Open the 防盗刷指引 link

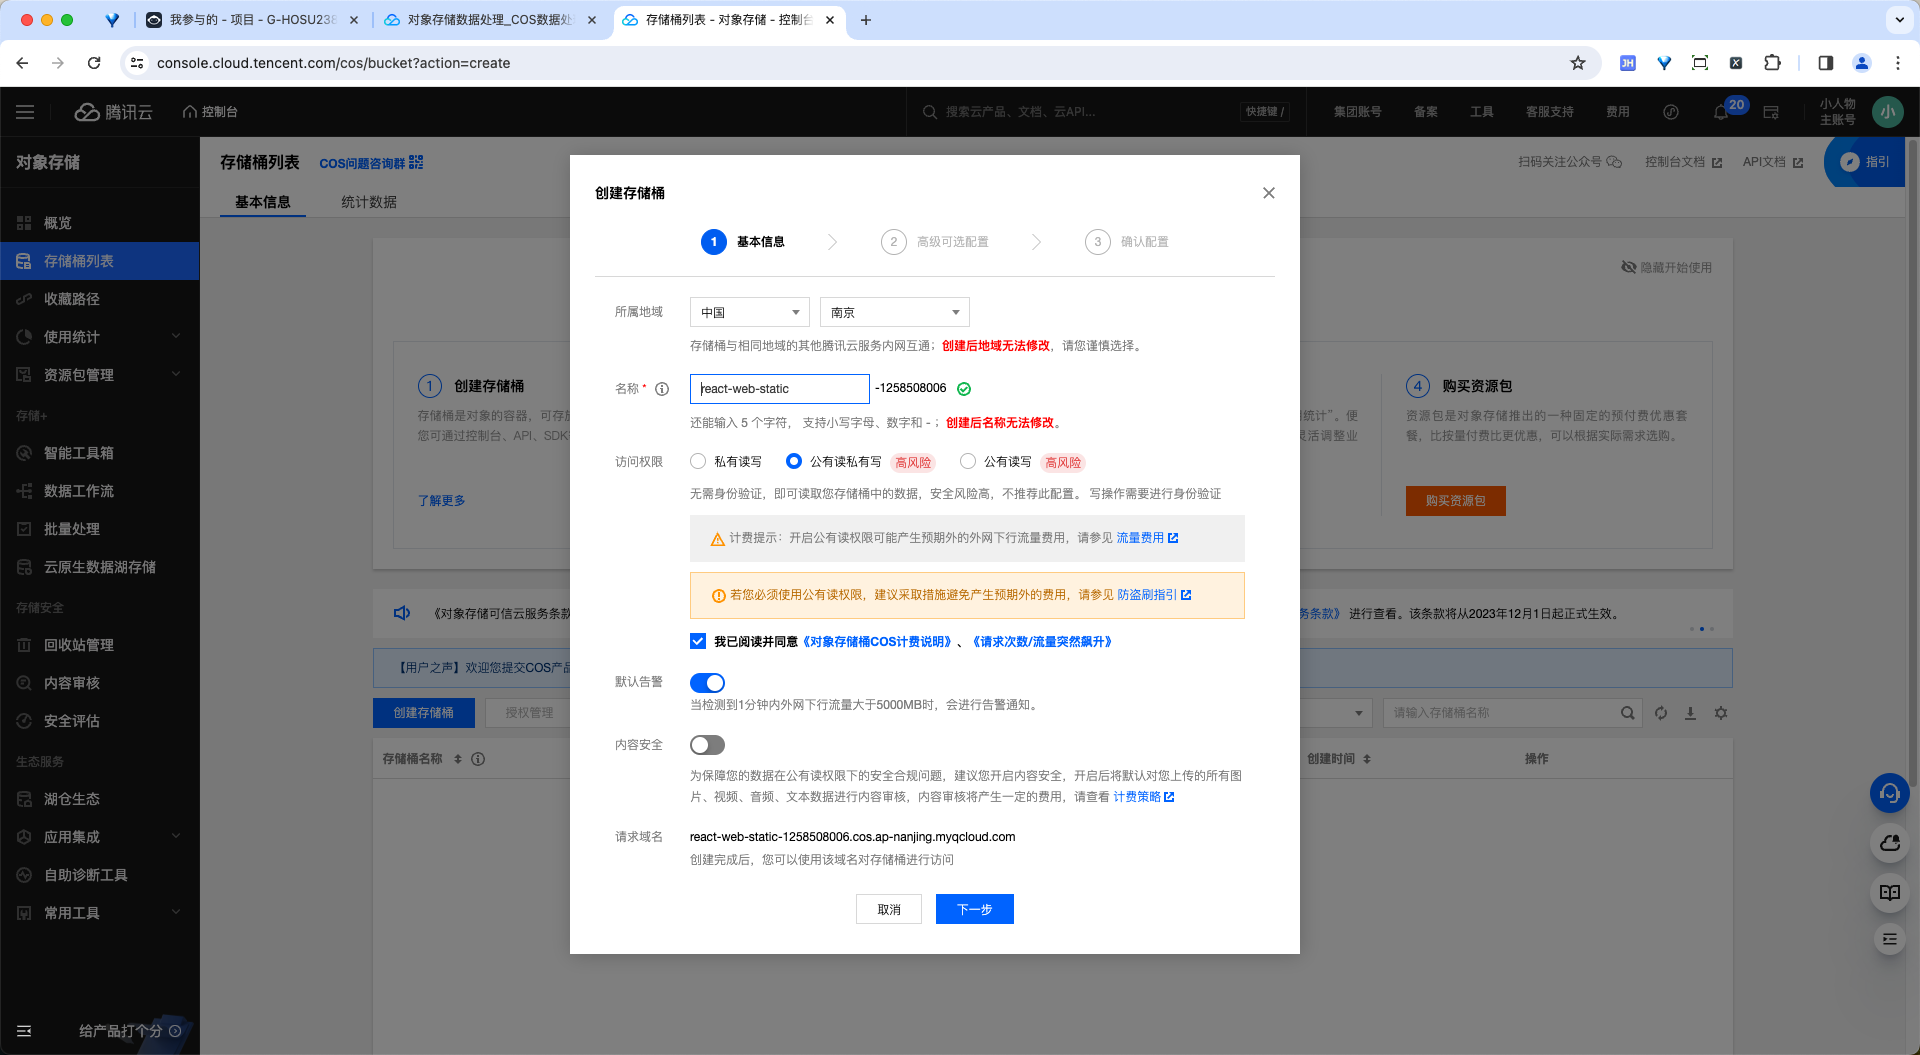point(1154,595)
